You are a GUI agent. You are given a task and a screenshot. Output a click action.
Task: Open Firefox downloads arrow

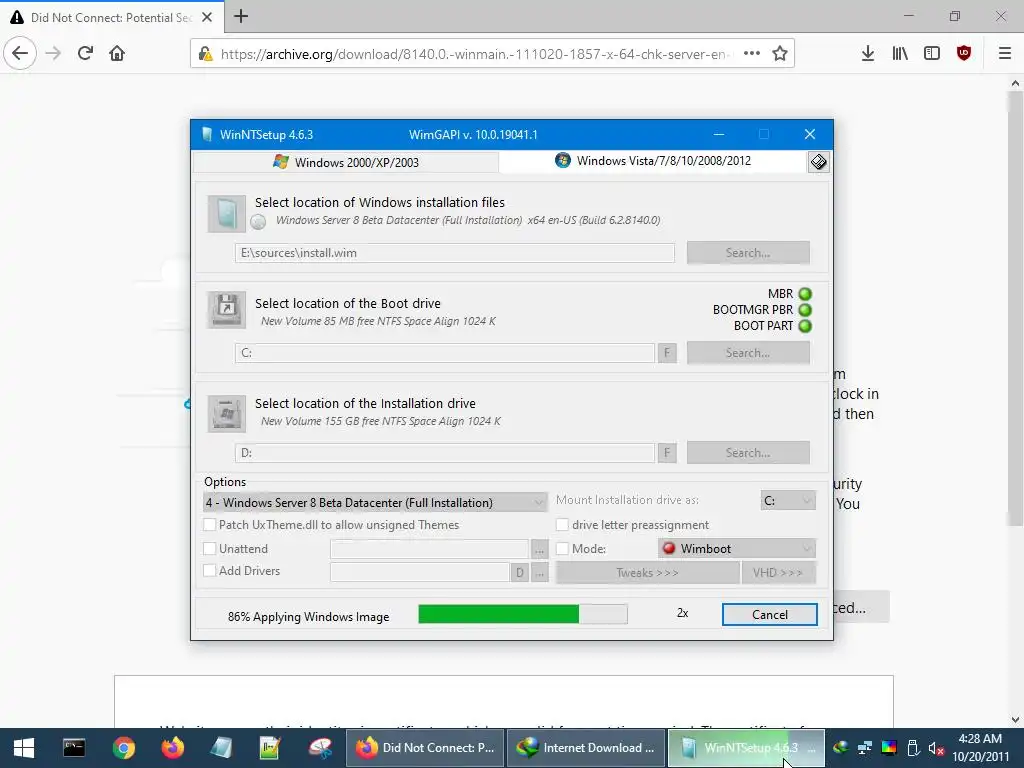867,54
